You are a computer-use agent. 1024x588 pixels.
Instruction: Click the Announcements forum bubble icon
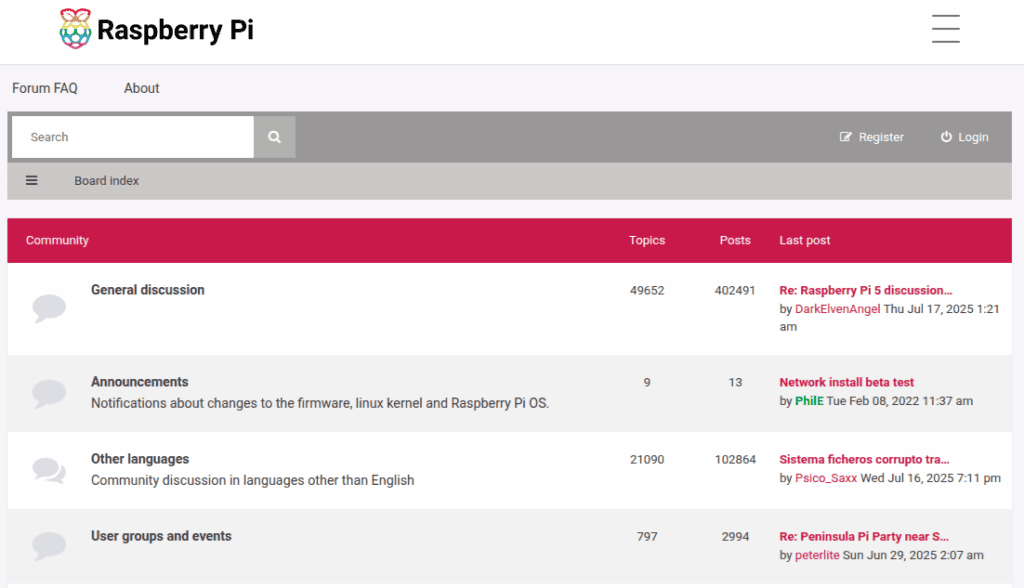tap(49, 393)
